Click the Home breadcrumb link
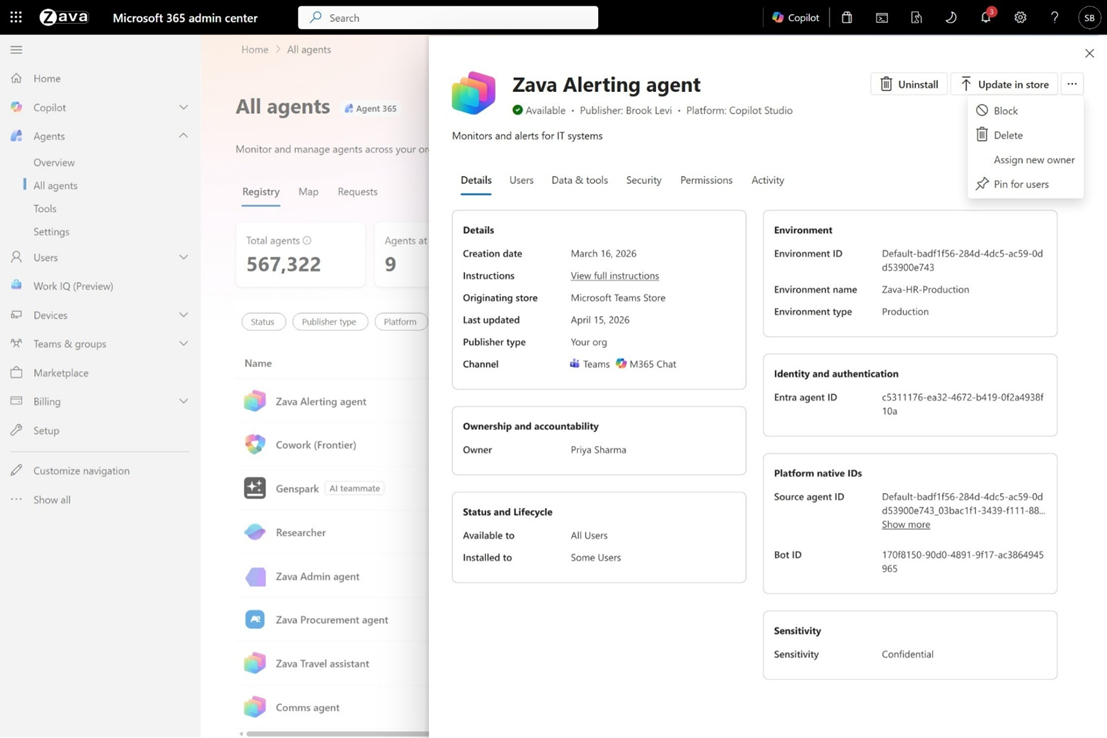1107x738 pixels. pos(254,49)
